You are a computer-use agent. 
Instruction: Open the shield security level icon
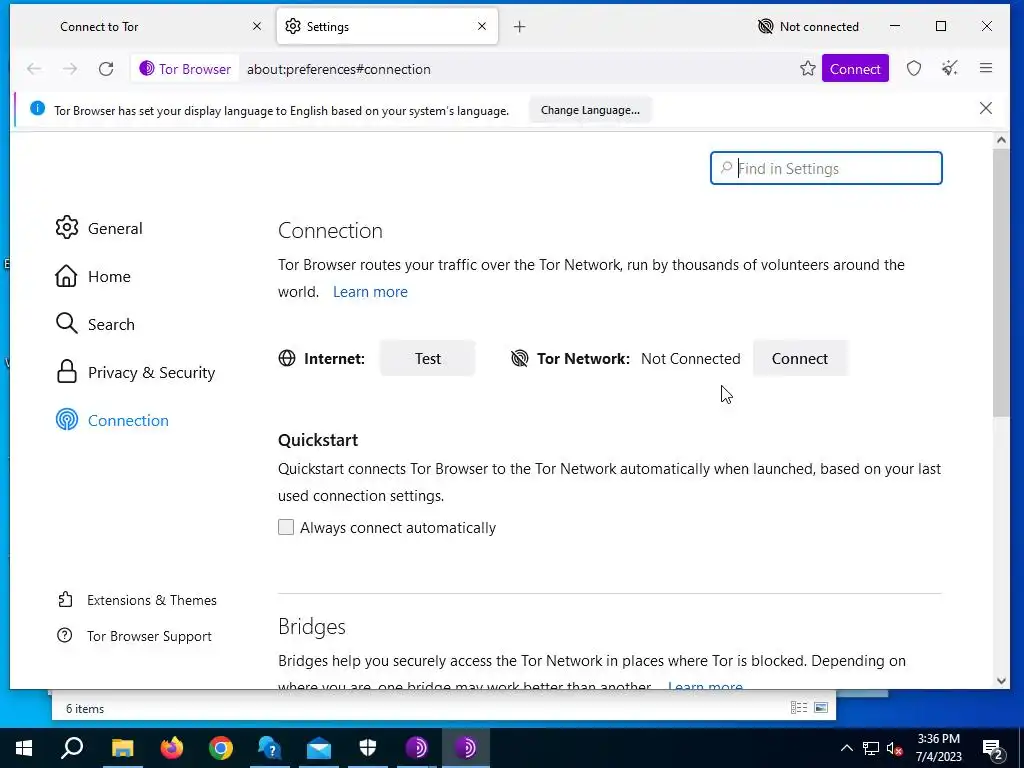click(x=914, y=68)
